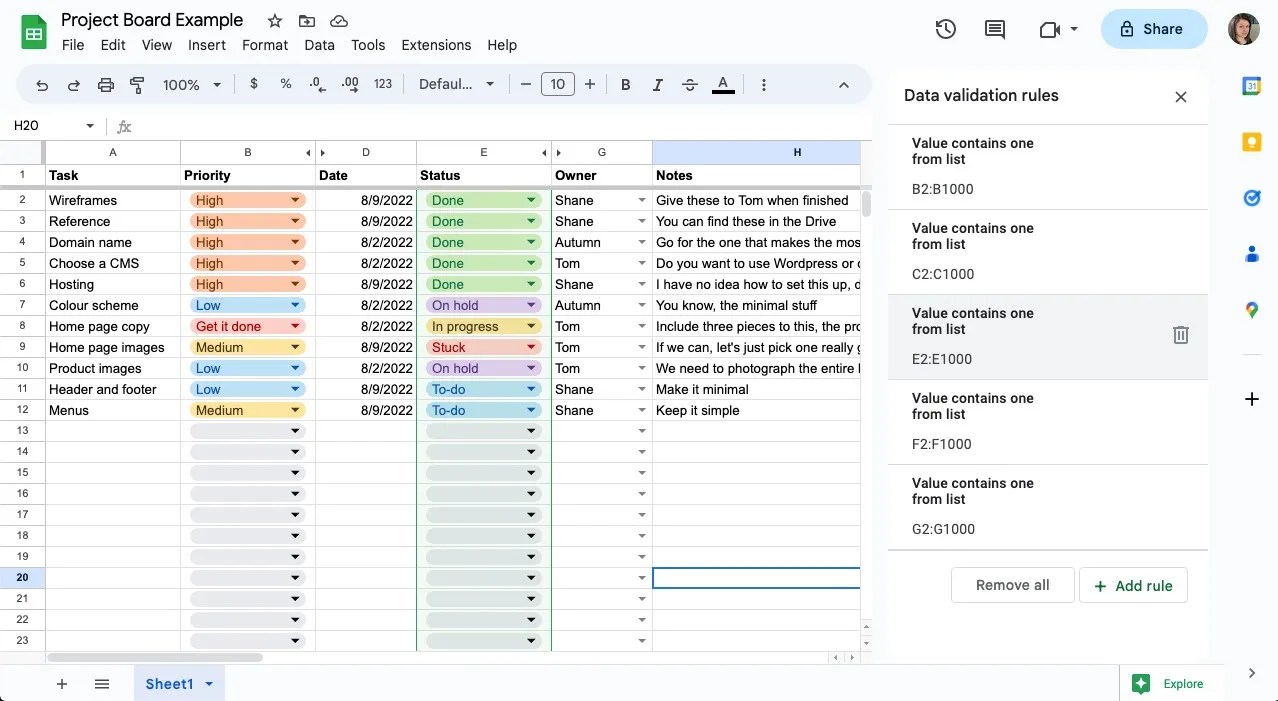Open the Data menu
This screenshot has height=701, width=1278.
(319, 45)
